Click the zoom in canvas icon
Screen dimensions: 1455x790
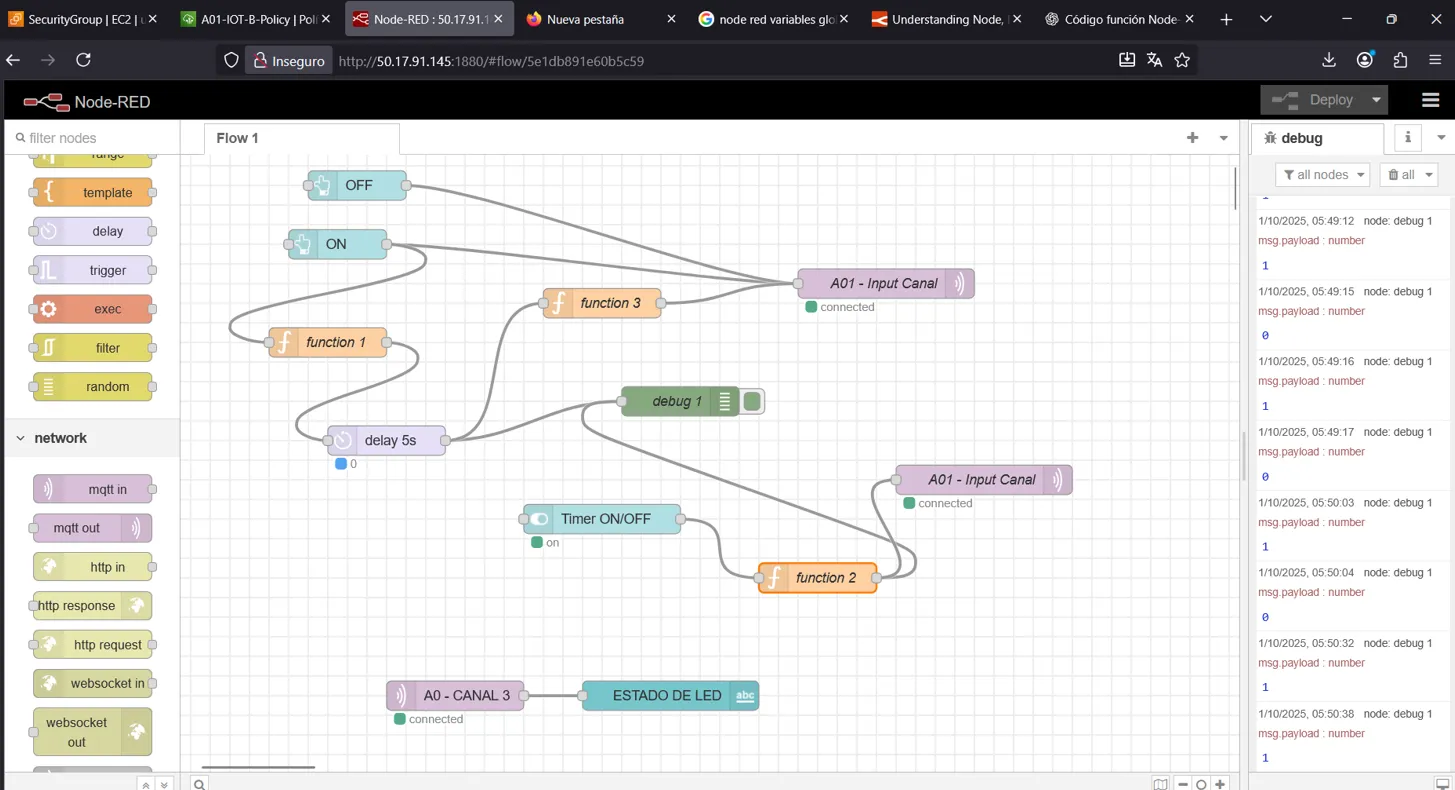pos(1220,784)
